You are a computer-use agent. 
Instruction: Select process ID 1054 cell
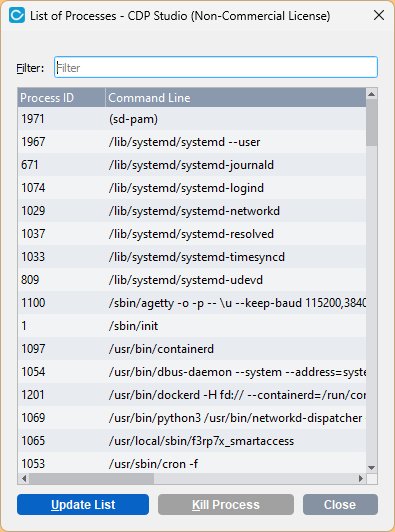62,372
